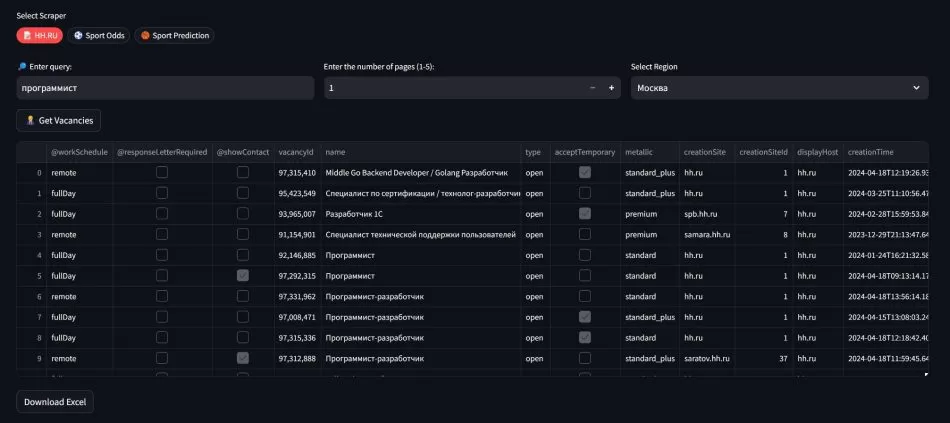Click the Get Vacancies button
Screen dimensions: 950x423
pyautogui.click(x=59, y=120)
